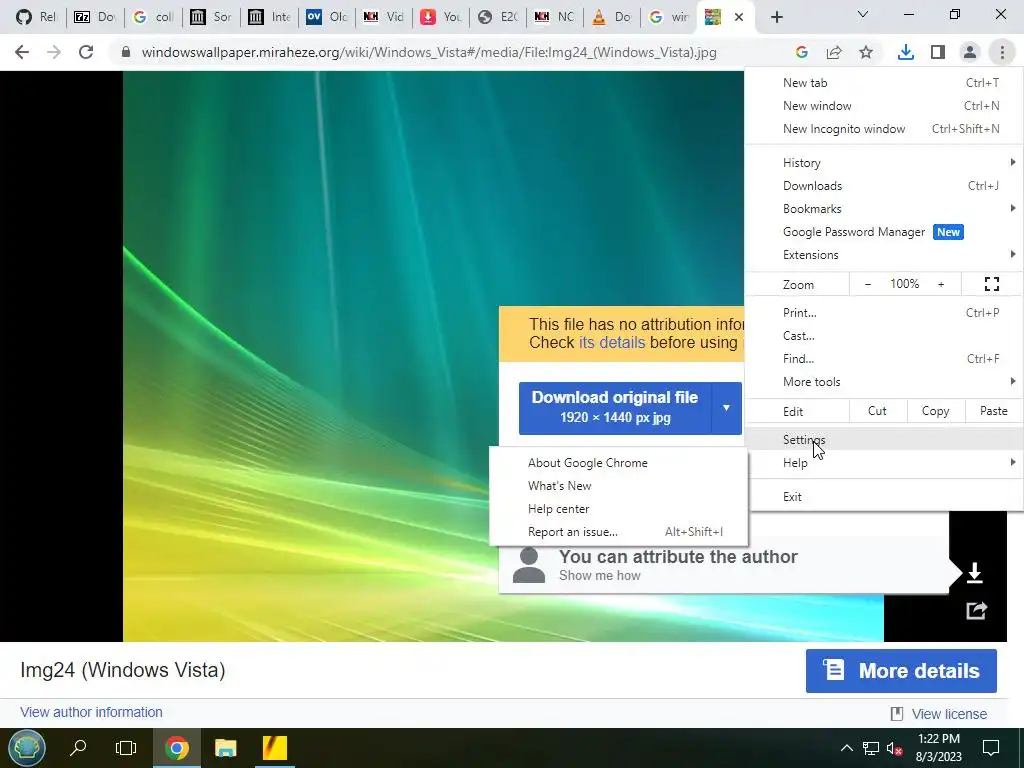Follow the 'its details' link

pyautogui.click(x=611, y=343)
